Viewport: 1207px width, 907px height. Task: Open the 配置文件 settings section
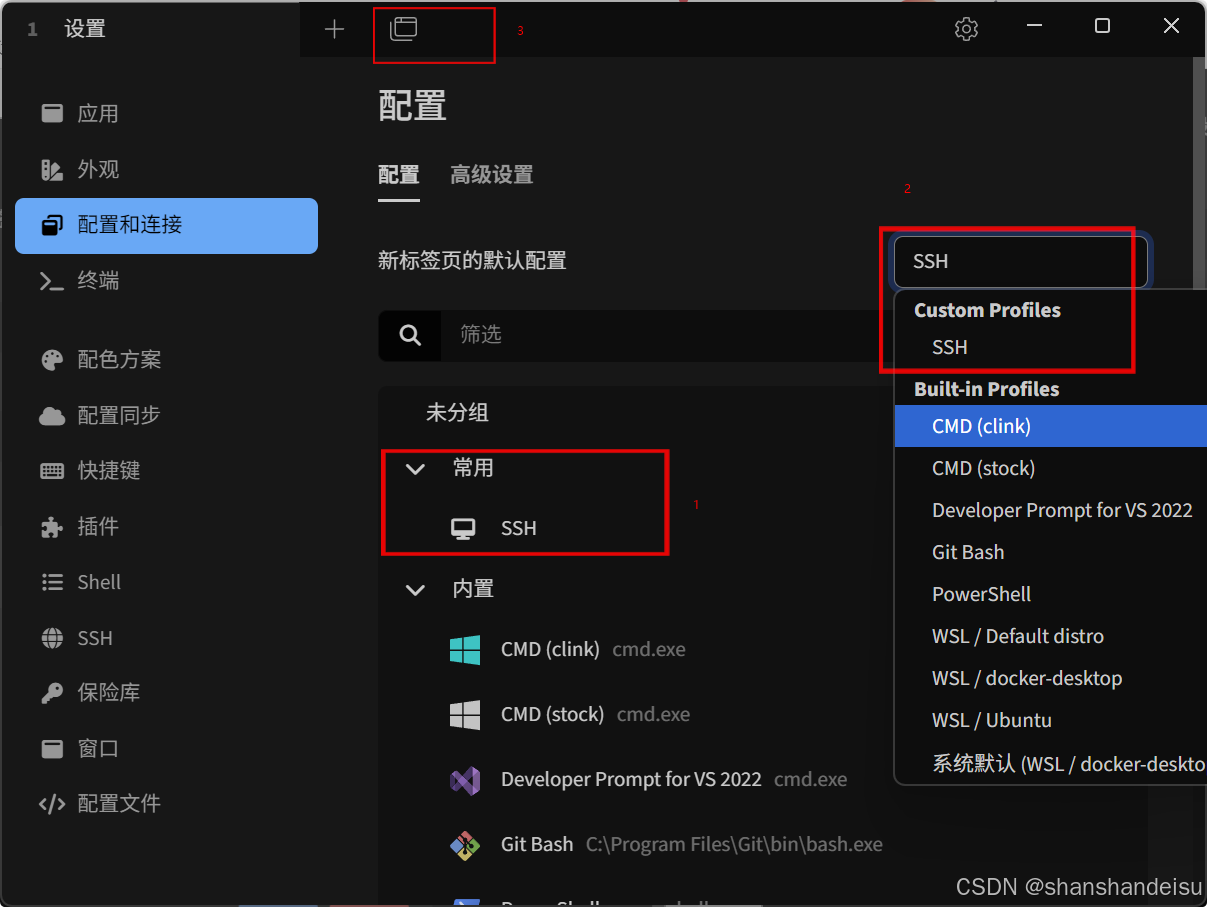(x=166, y=803)
